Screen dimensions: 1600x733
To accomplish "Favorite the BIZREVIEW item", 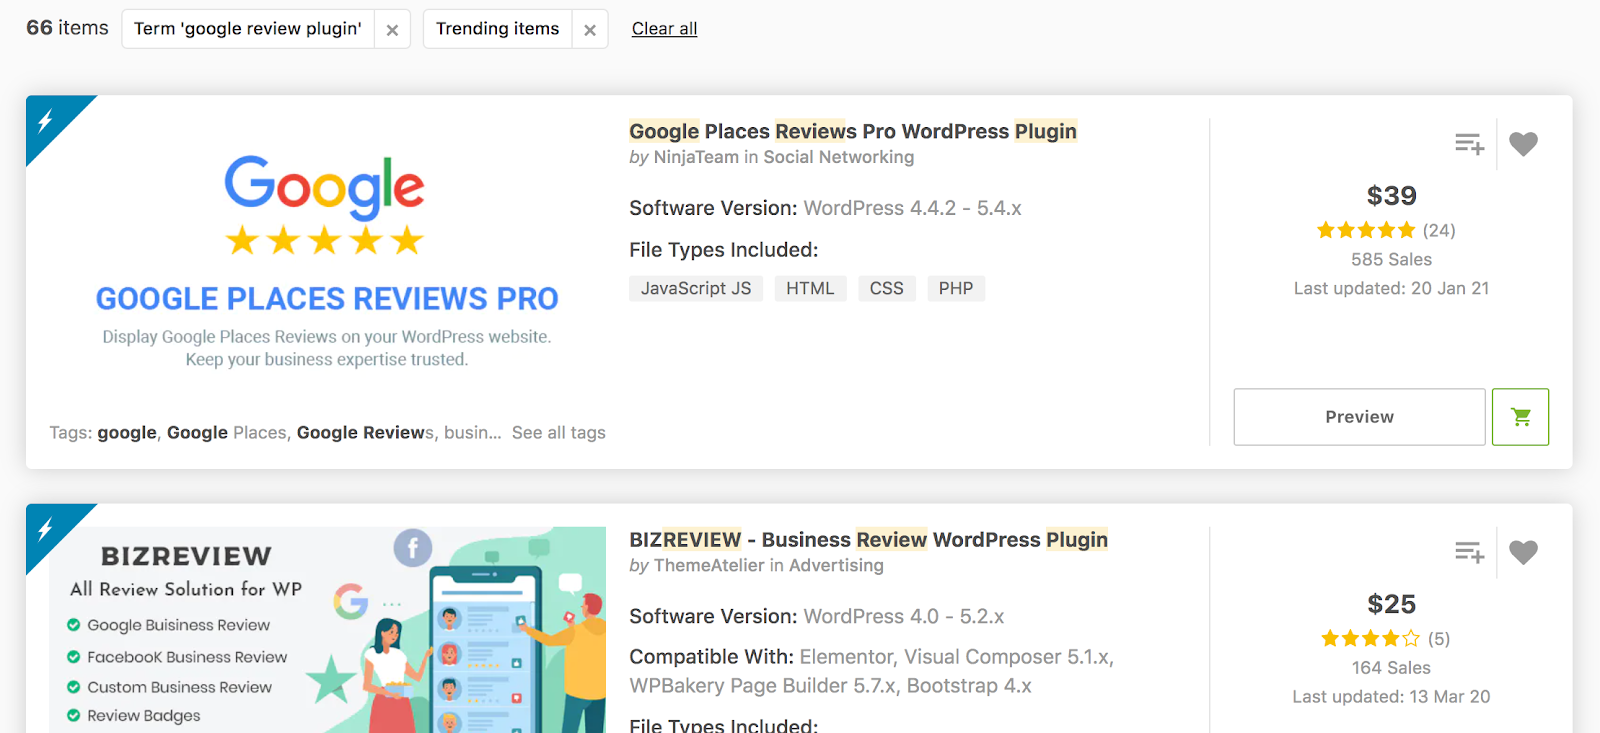I will (x=1523, y=552).
